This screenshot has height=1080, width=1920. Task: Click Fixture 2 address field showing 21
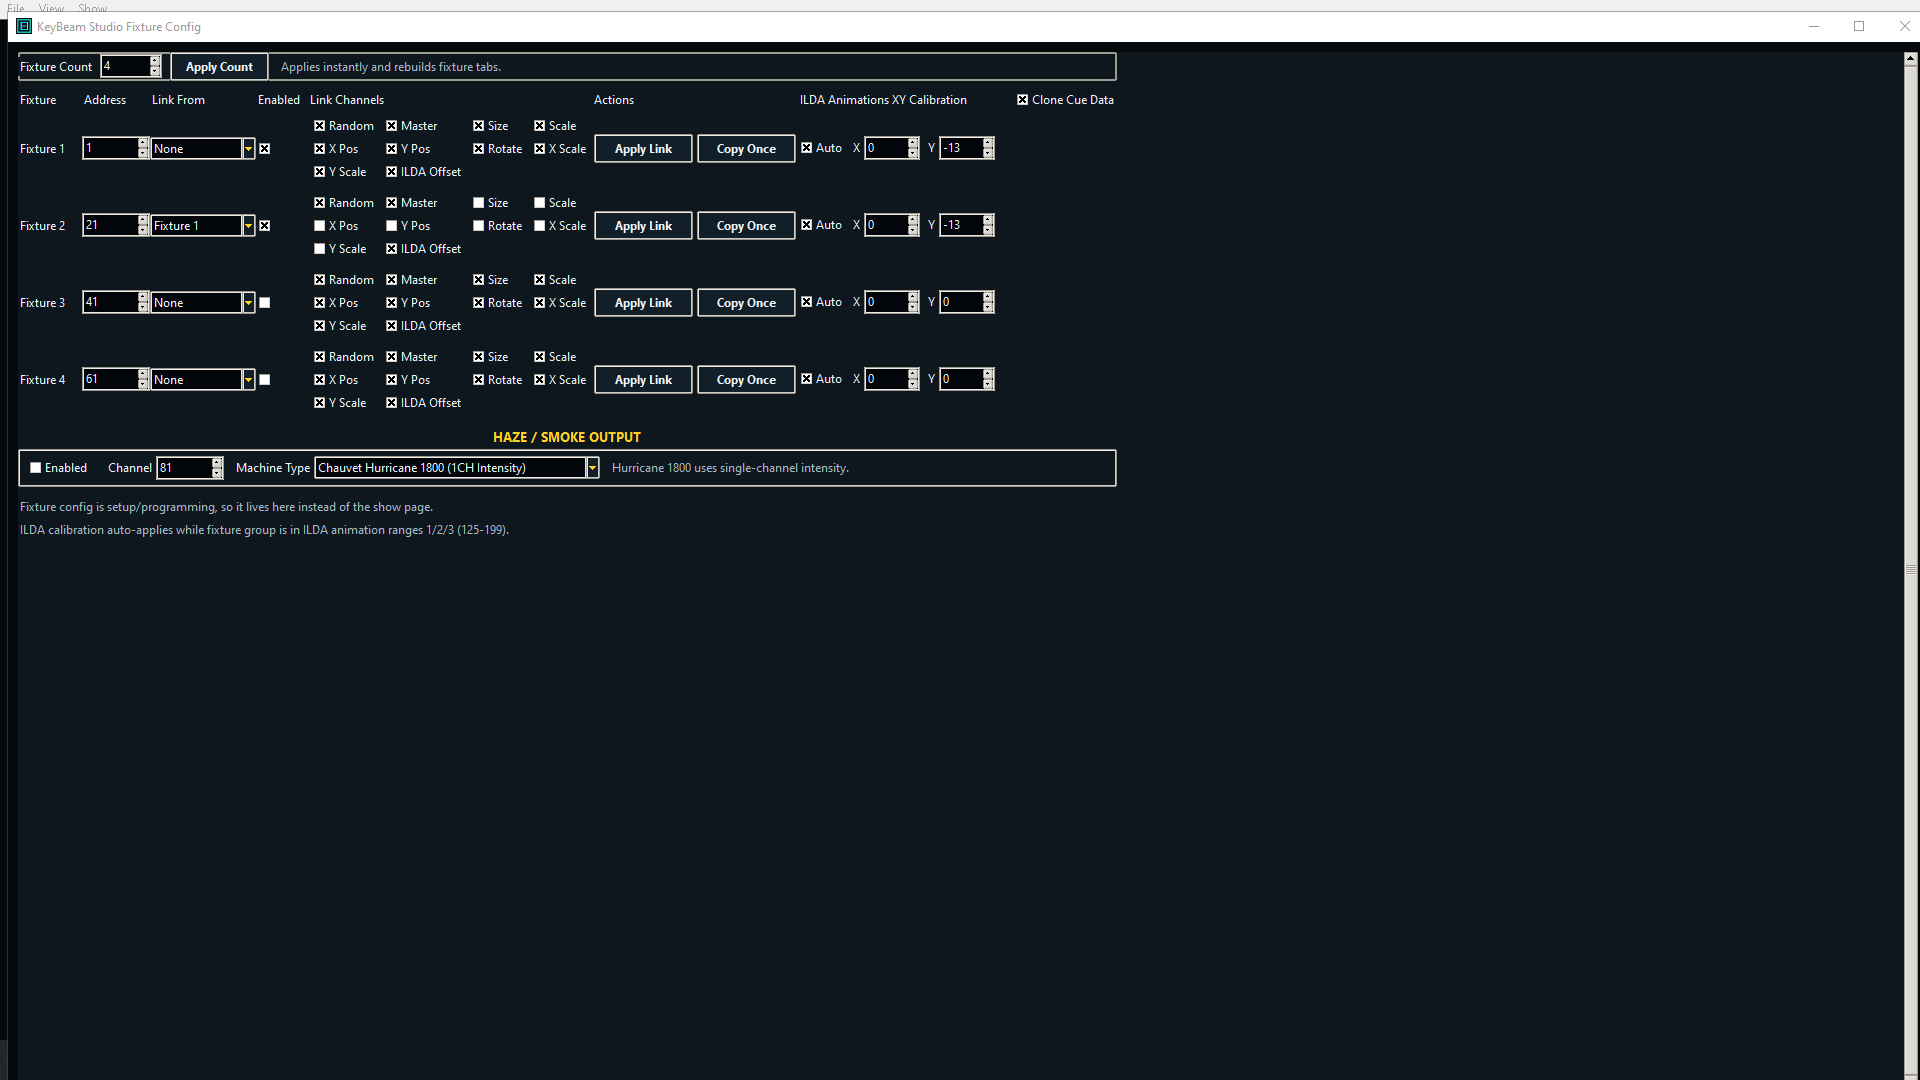[x=110, y=225]
